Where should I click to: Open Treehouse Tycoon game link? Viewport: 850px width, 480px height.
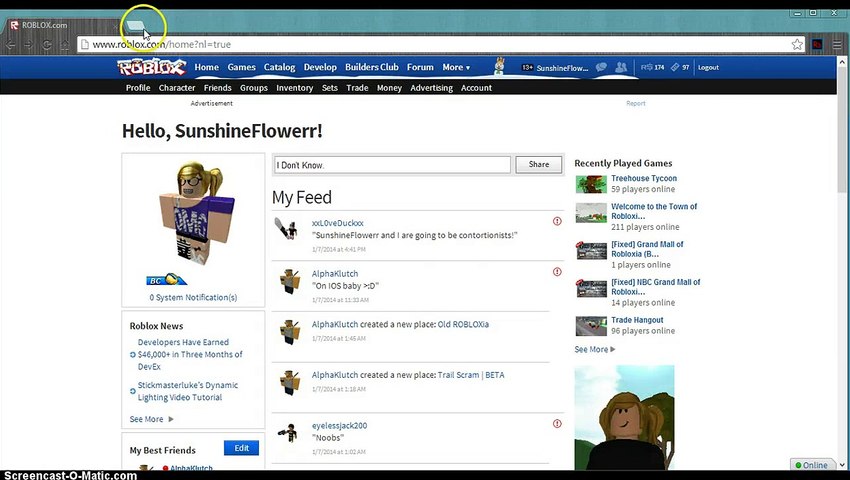coord(644,178)
